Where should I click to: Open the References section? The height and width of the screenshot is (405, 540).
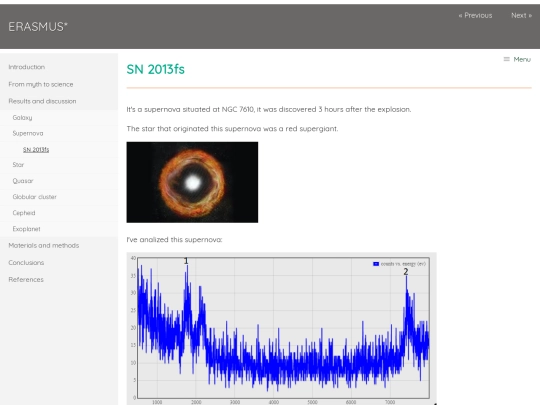click(x=26, y=280)
